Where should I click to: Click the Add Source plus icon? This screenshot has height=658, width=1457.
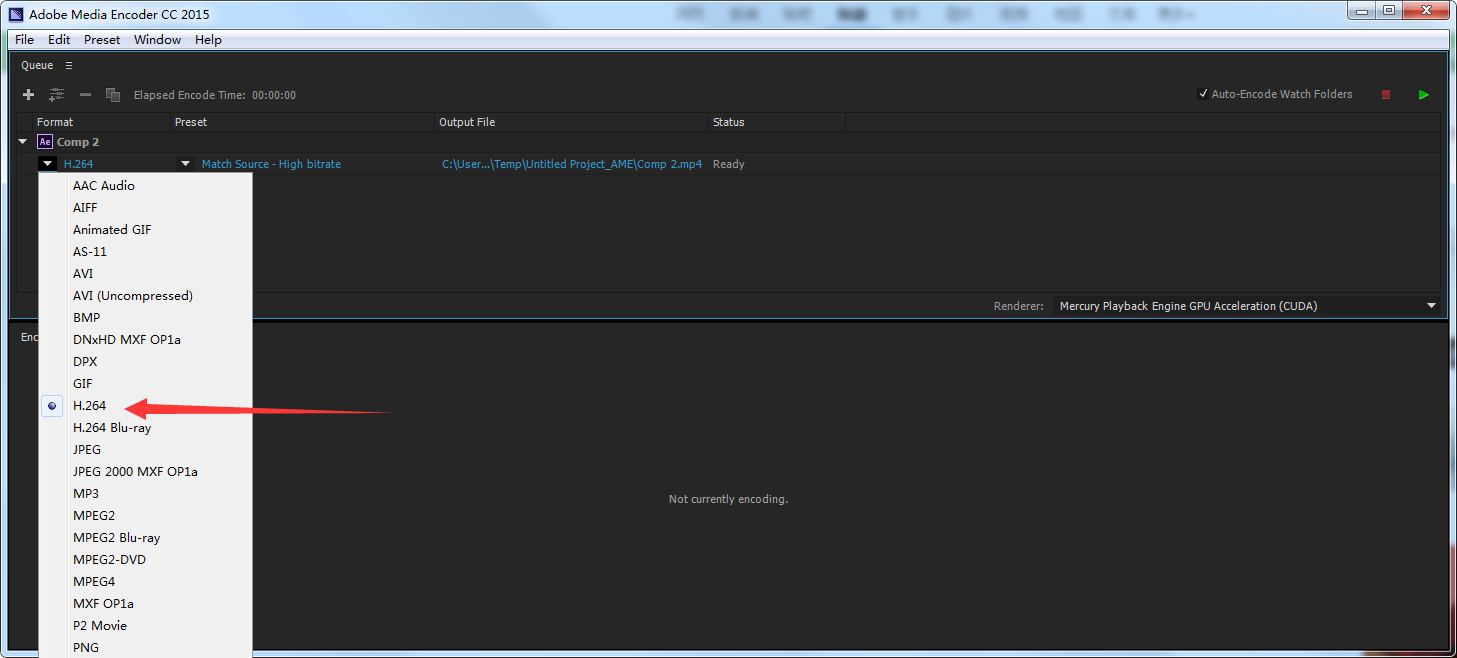[28, 95]
